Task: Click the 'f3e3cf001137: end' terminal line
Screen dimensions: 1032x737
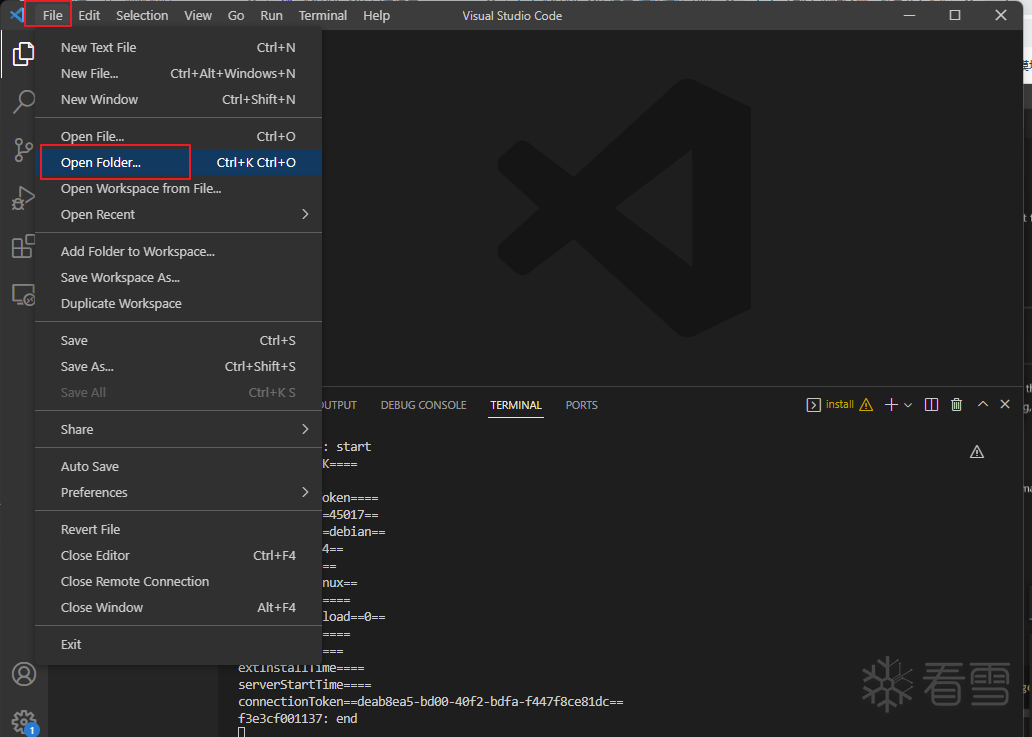Action: (297, 719)
